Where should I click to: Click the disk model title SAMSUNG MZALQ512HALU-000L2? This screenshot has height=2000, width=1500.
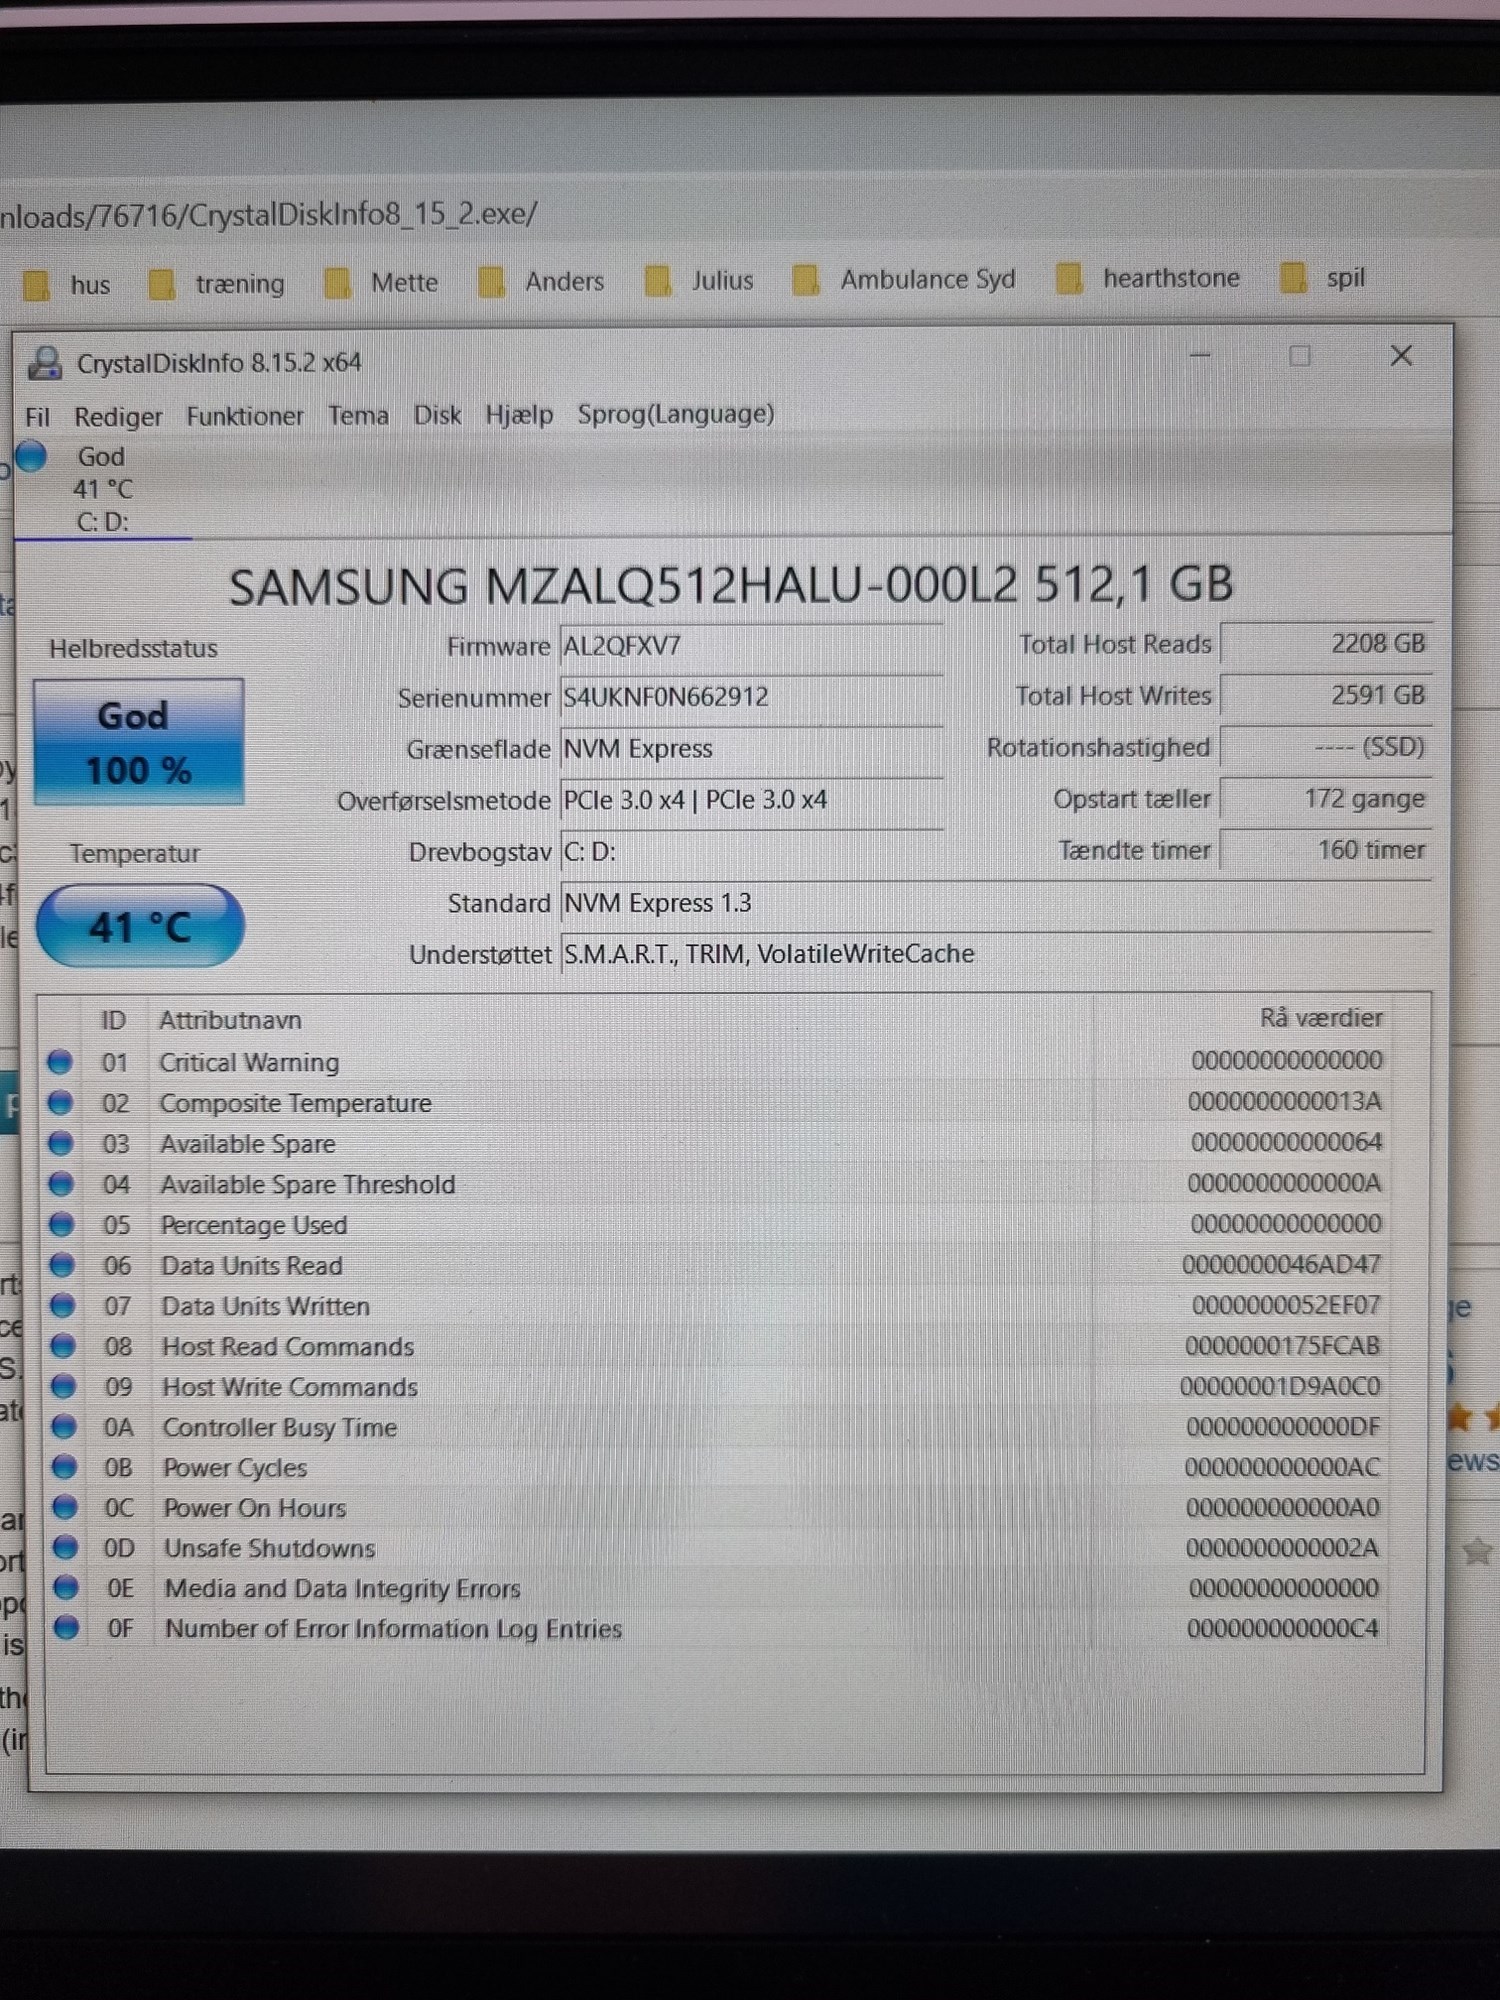pos(731,585)
